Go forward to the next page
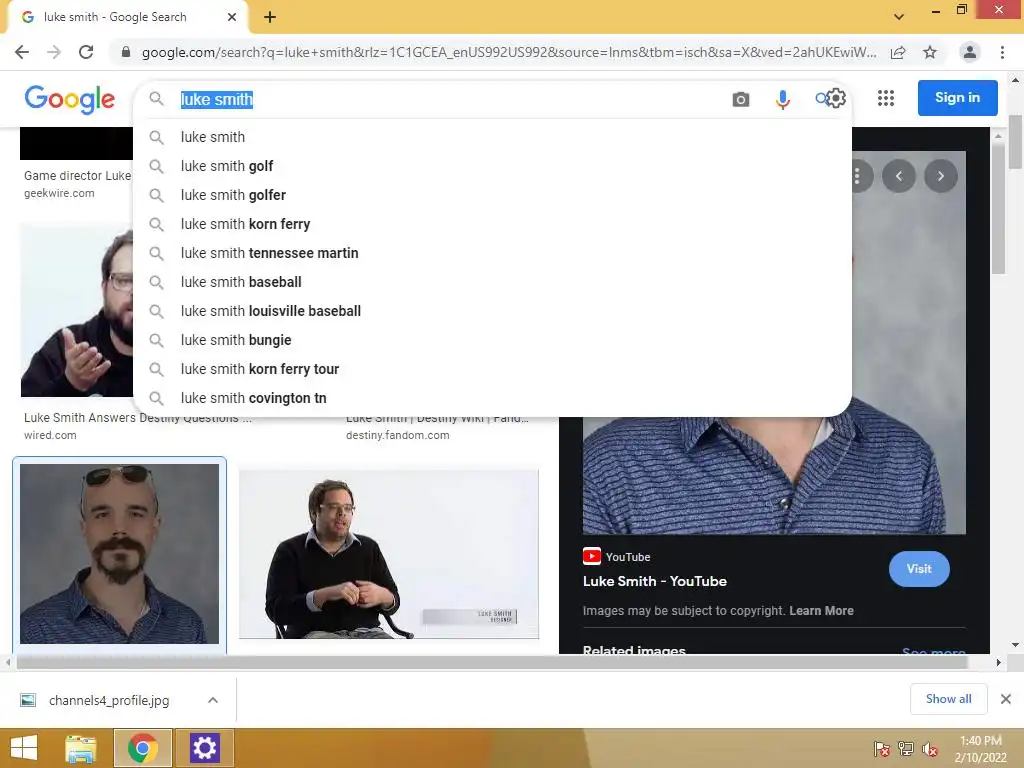The height and width of the screenshot is (768, 1024). point(54,52)
